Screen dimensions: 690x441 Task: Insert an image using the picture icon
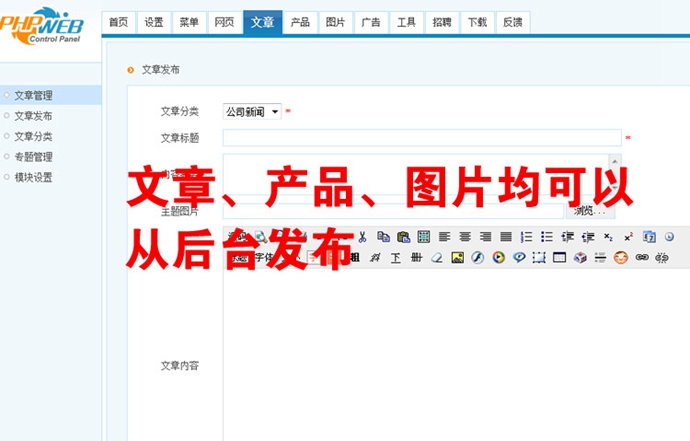click(458, 257)
